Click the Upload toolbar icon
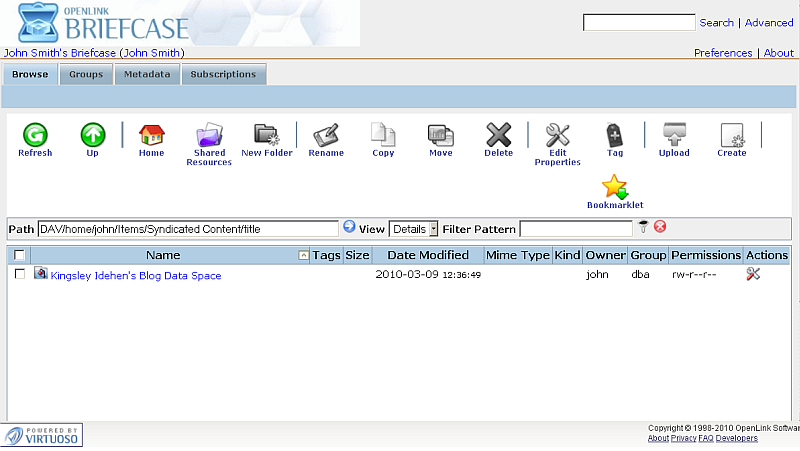Viewport: 800px width, 451px height. coord(674,135)
